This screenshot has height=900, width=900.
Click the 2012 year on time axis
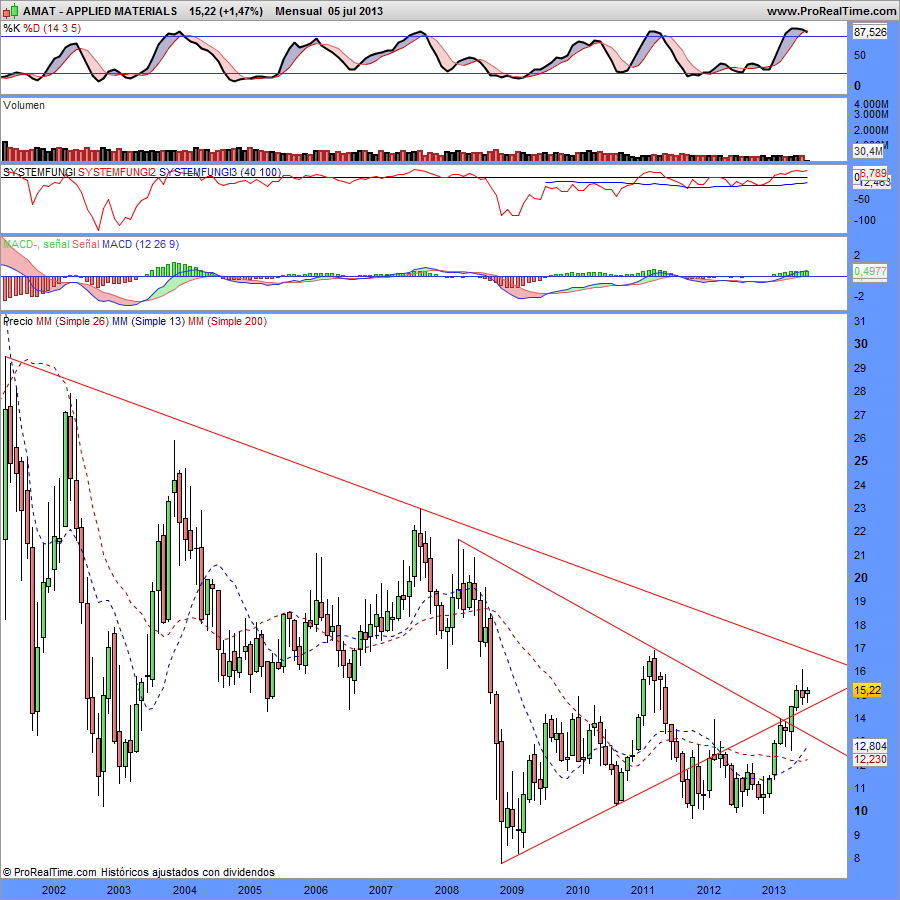pyautogui.click(x=708, y=890)
